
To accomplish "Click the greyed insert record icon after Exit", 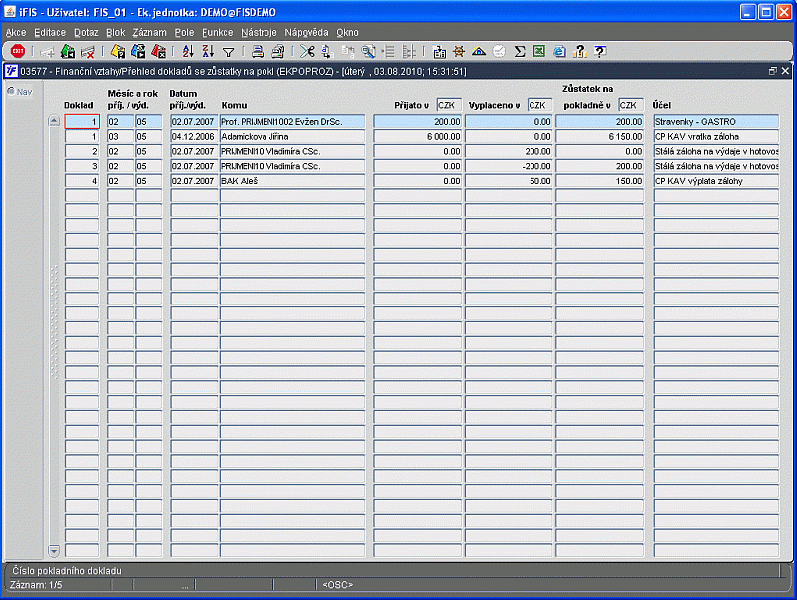I will [x=47, y=52].
